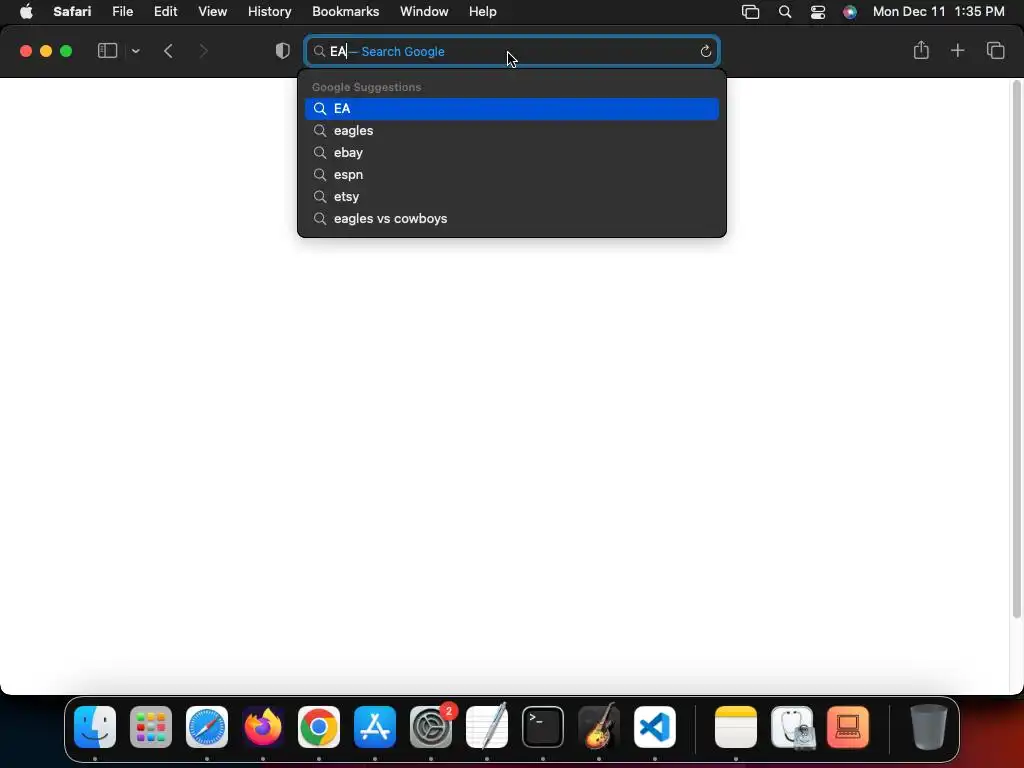Open the Trash in the Dock
The height and width of the screenshot is (768, 1024).
(x=929, y=727)
